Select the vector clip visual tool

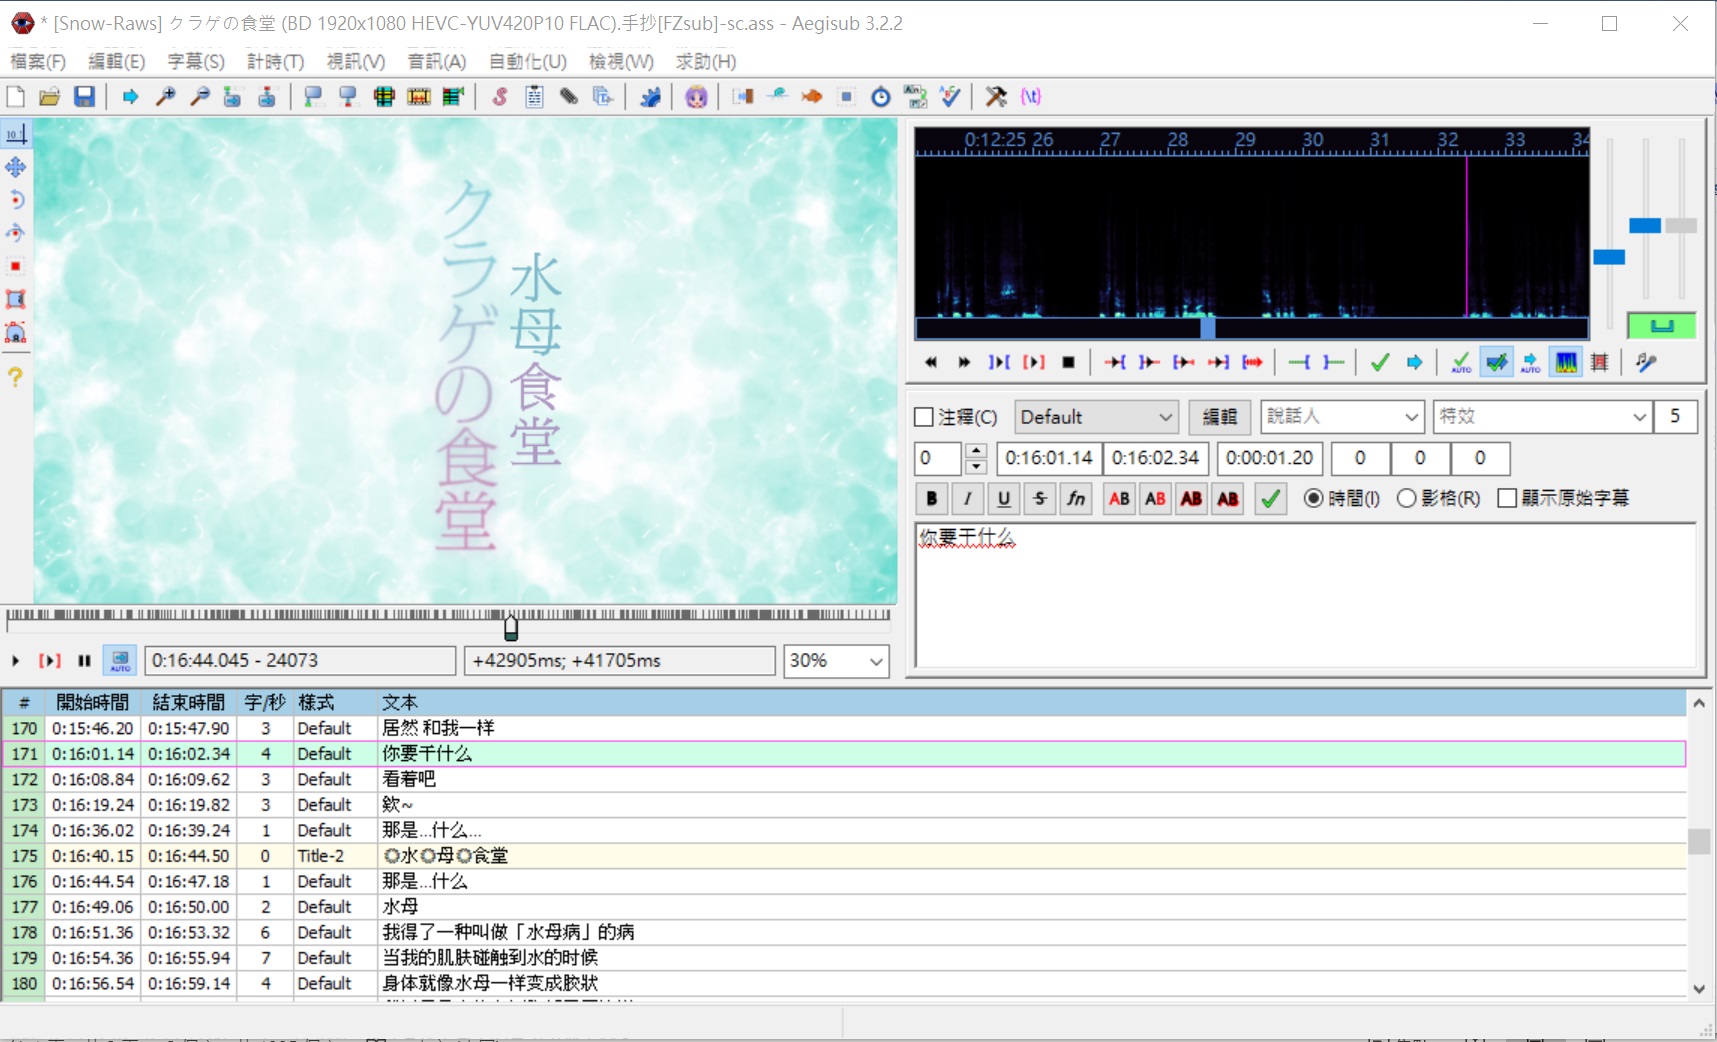click(x=16, y=332)
